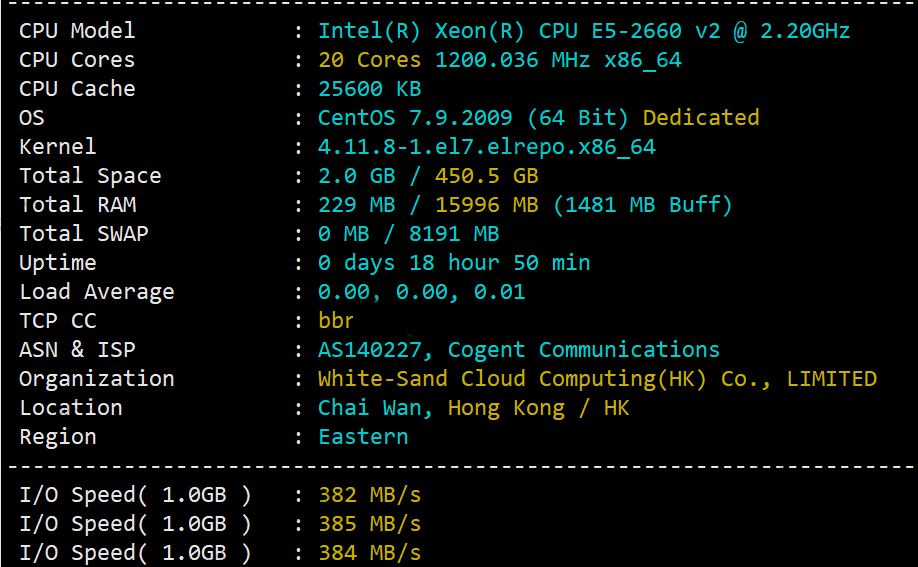Click the CPU Model value Intel Xeon E5-2660
Screen dimensions: 918x567
pos(584,31)
